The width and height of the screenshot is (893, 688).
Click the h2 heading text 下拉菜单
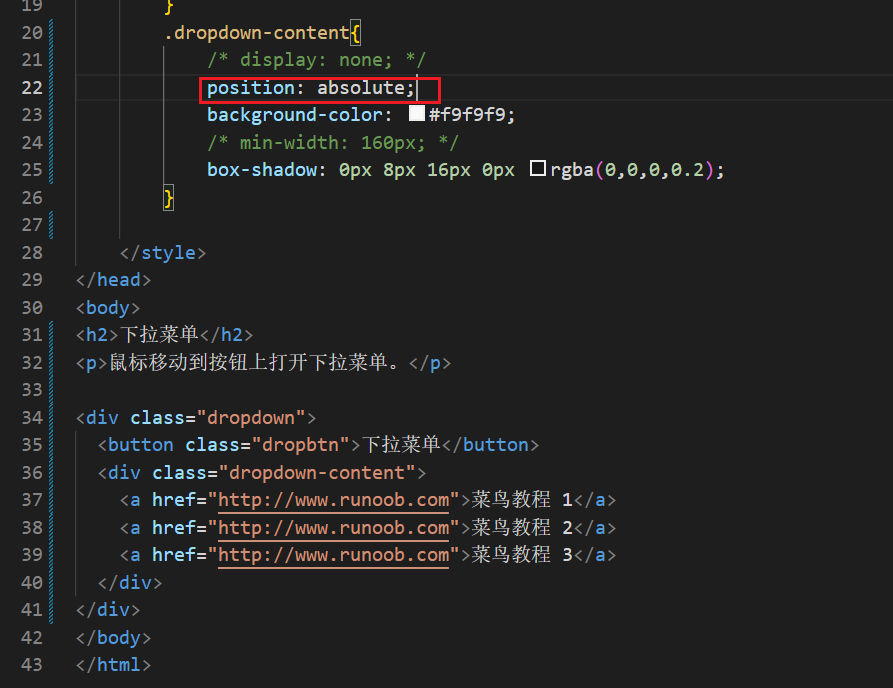point(159,334)
